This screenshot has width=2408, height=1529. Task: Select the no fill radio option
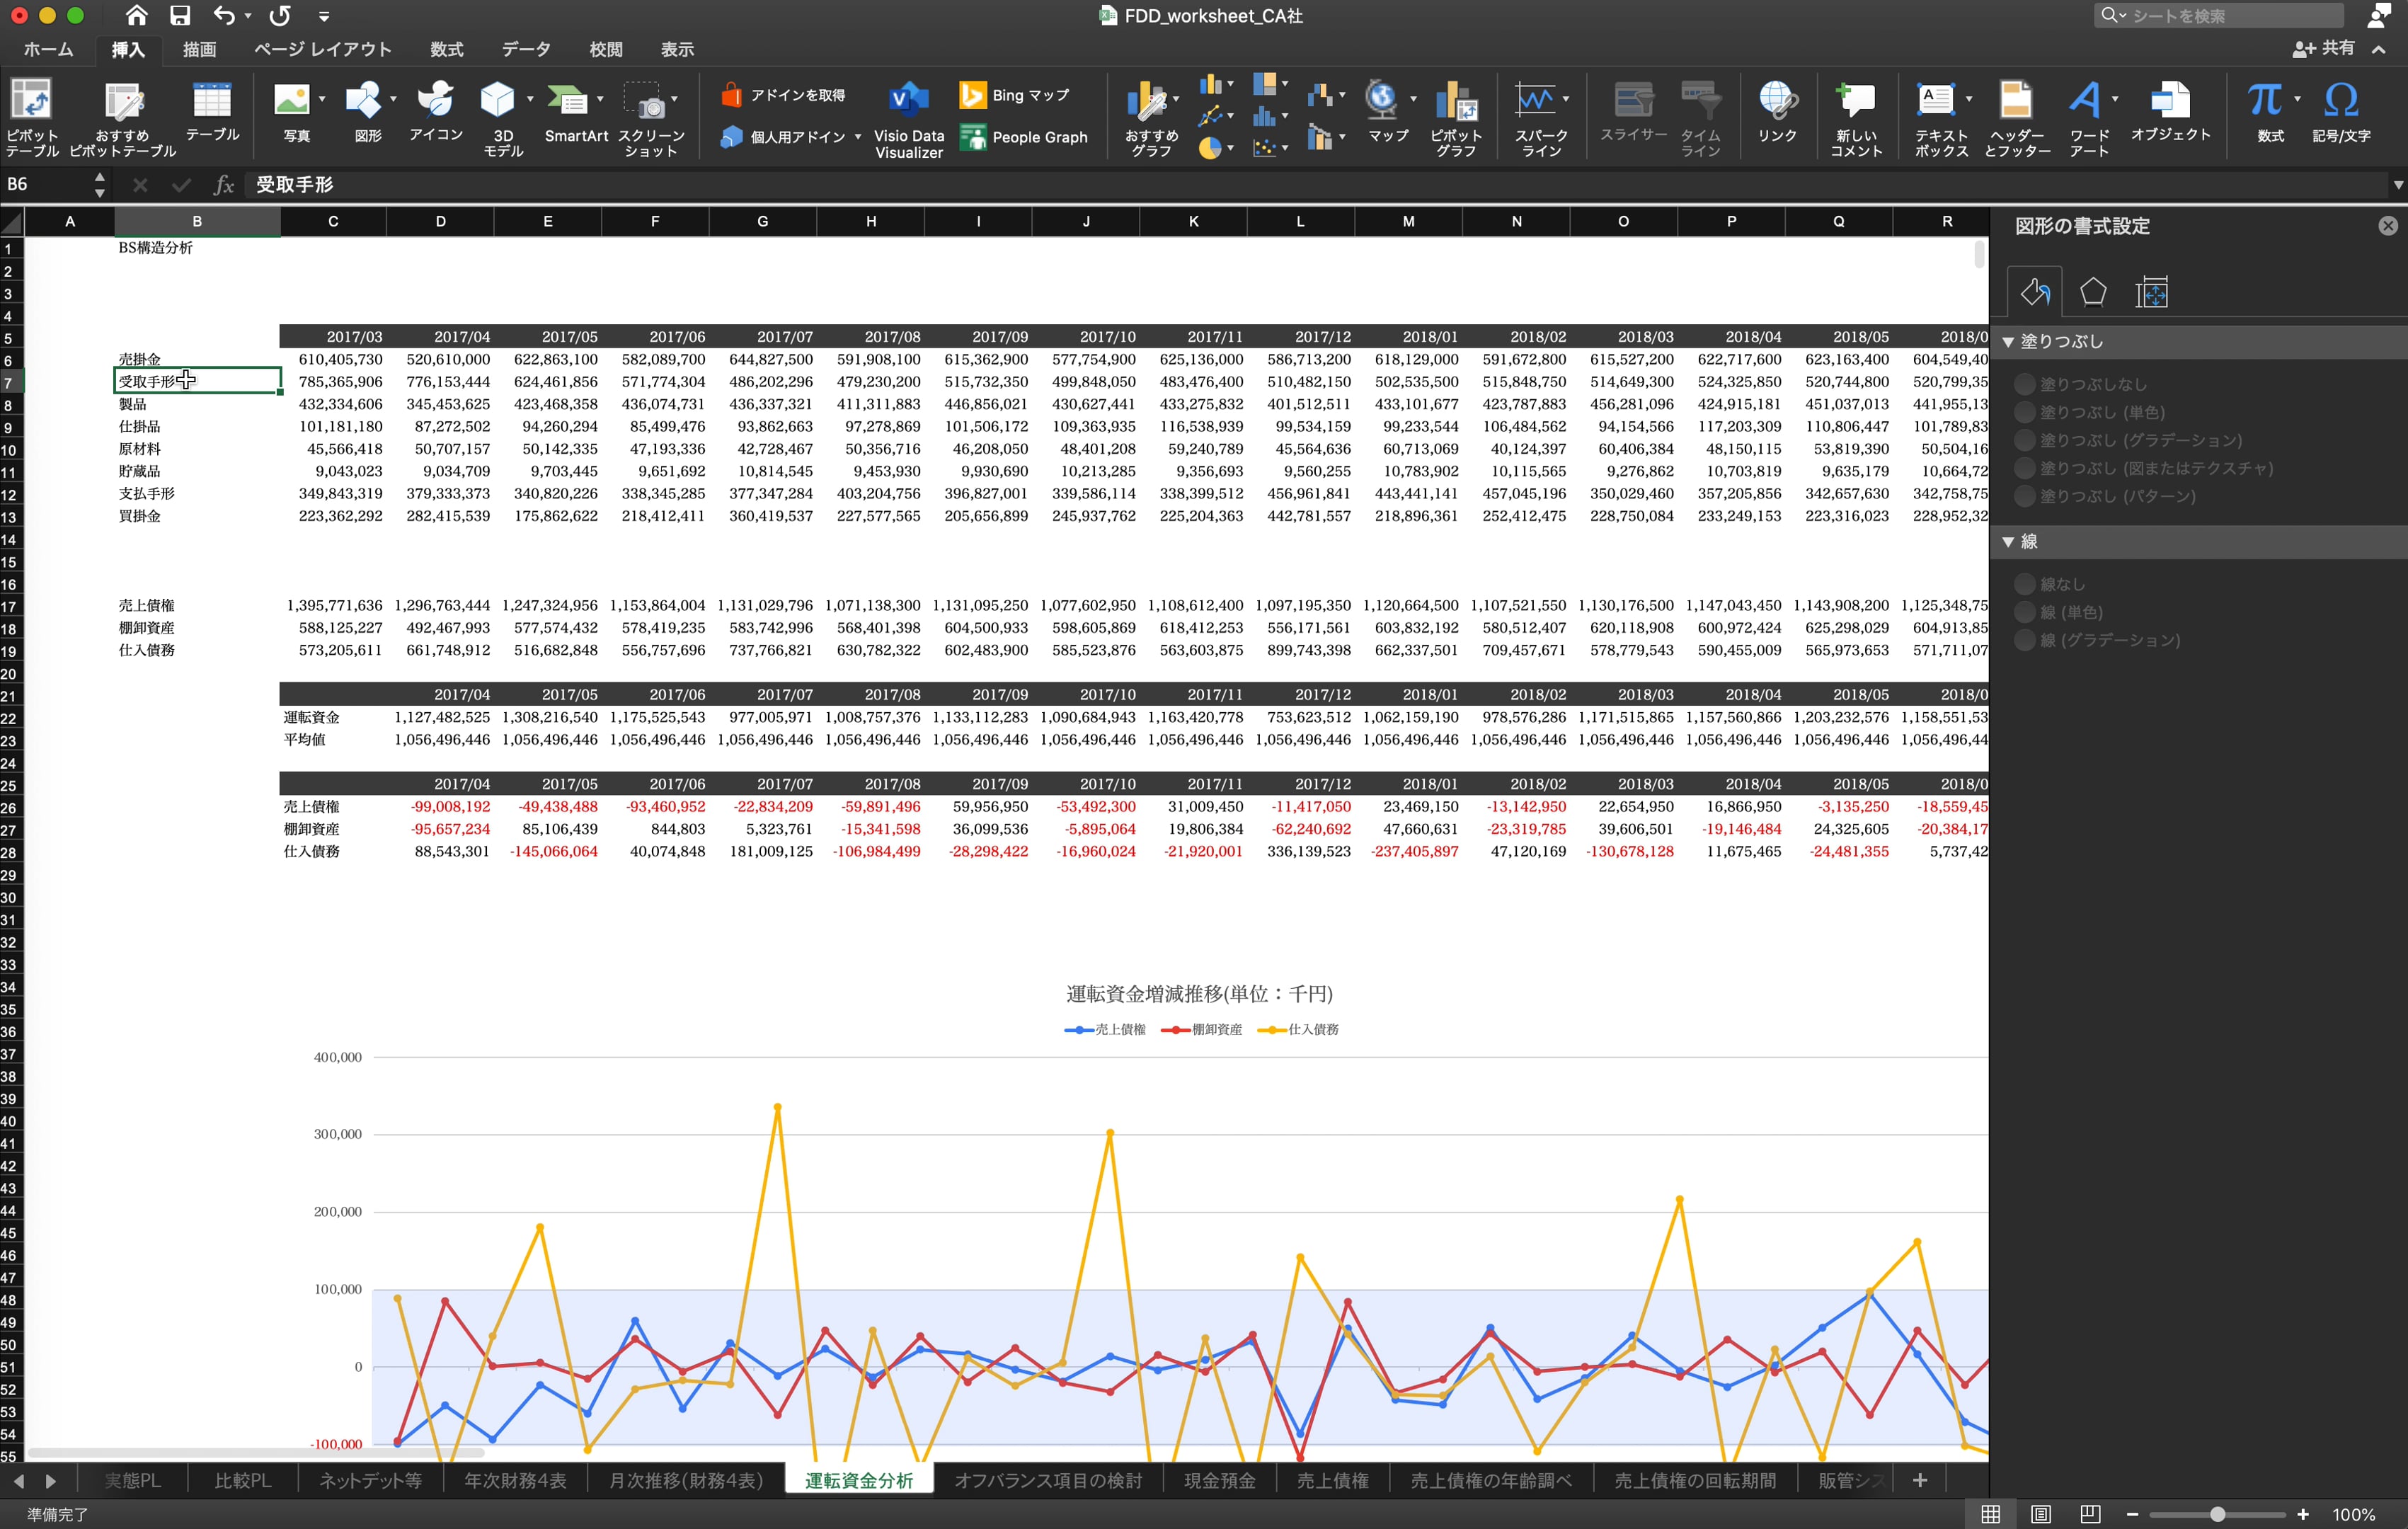(2025, 384)
